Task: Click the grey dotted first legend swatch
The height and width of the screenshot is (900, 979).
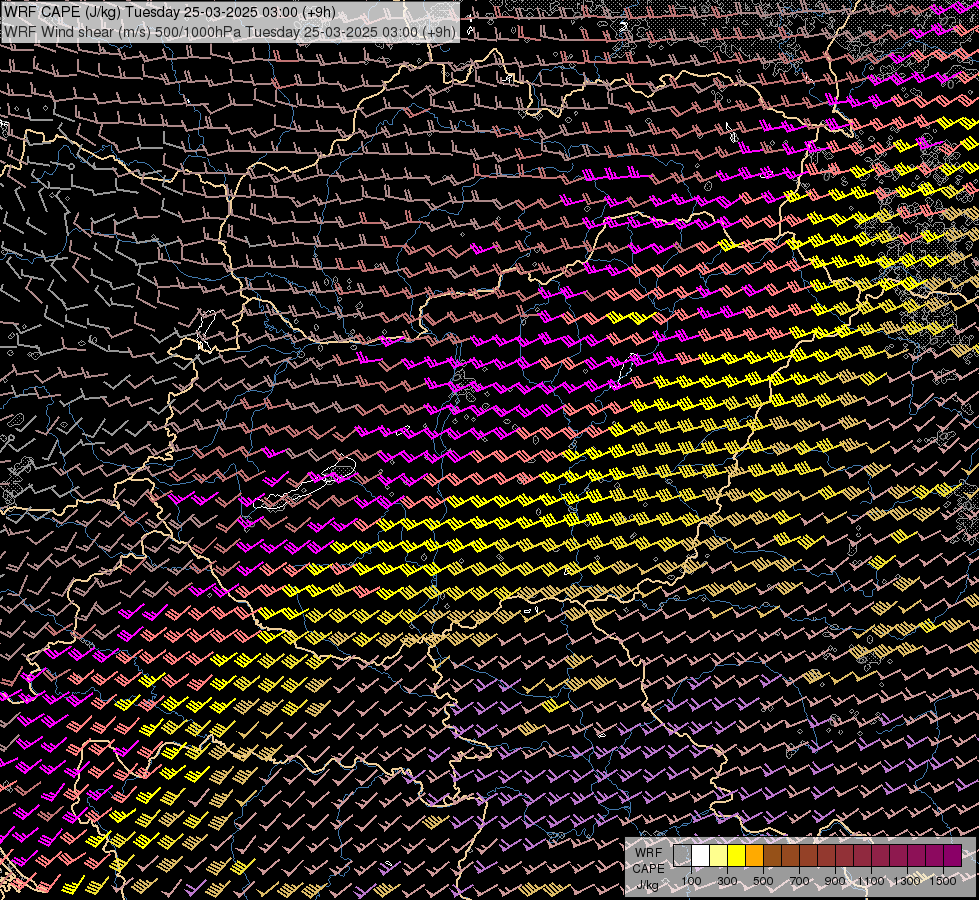Action: click(682, 856)
